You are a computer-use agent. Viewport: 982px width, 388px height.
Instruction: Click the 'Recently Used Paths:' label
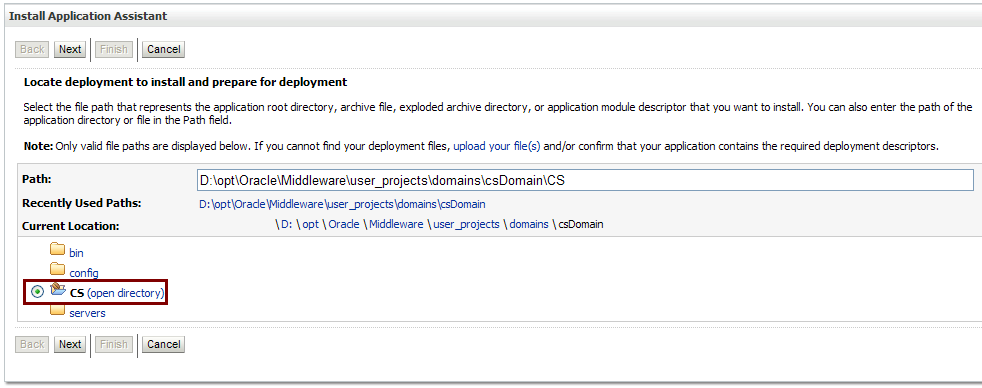(x=81, y=203)
